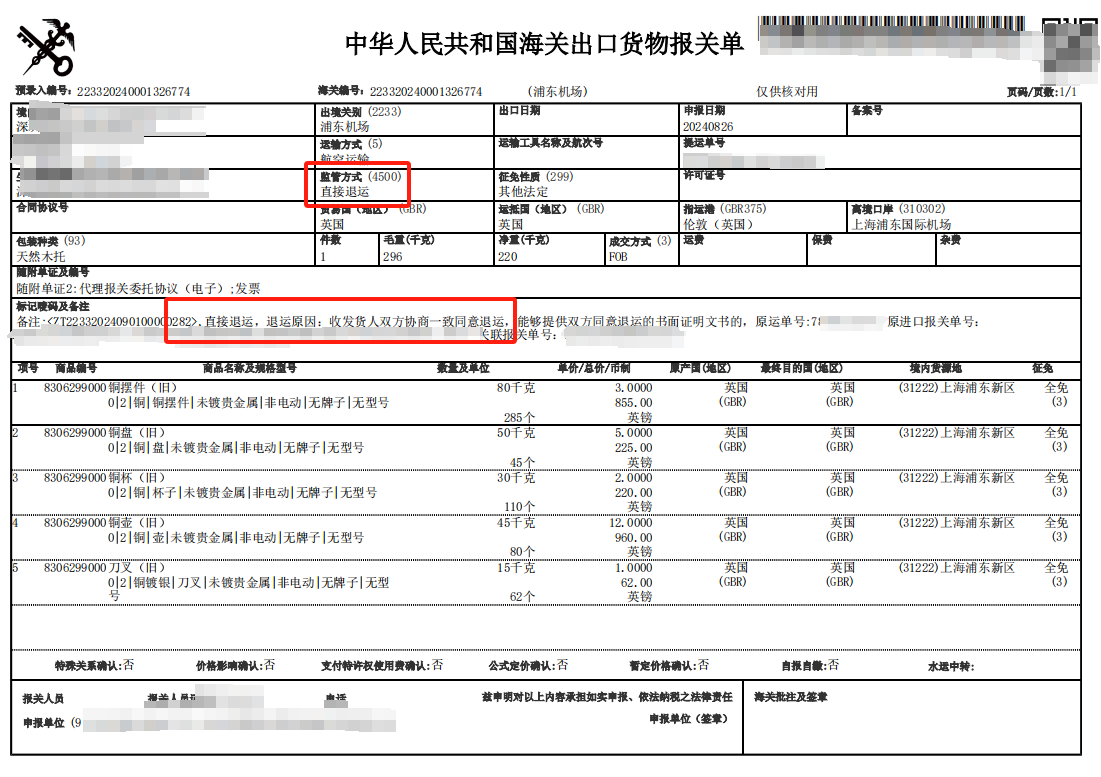Click gross weight value 296
Screen dimensions: 1101x777
[x=393, y=257]
